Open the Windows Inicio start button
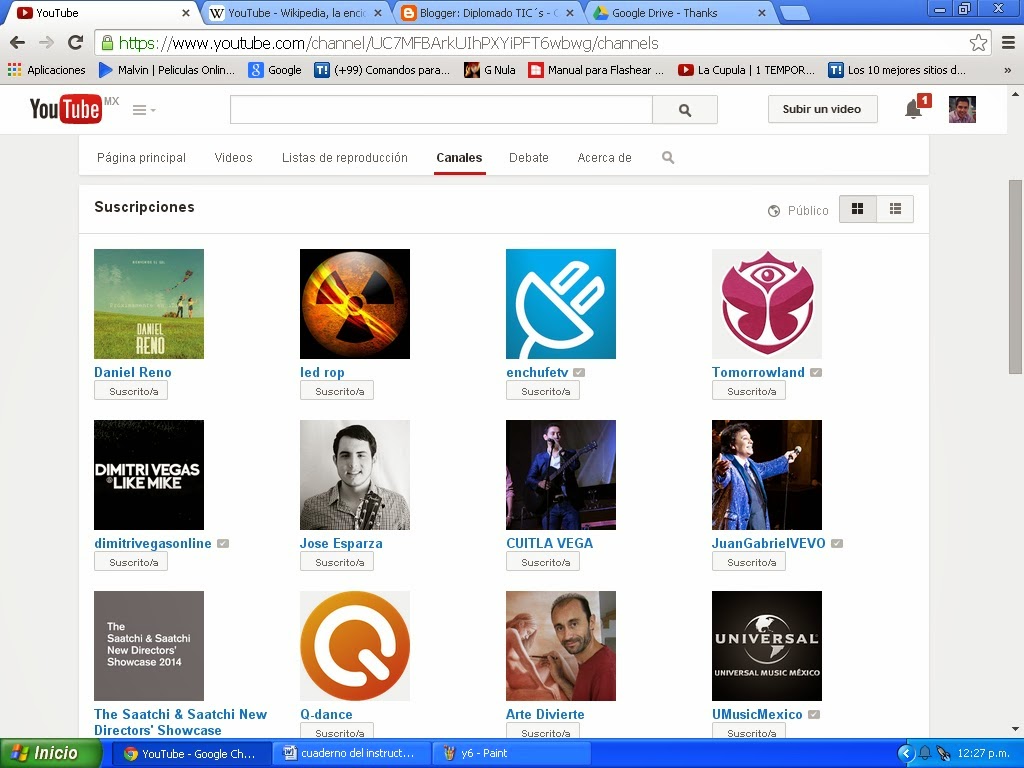Screen dimensions: 1024x768 pos(50,753)
